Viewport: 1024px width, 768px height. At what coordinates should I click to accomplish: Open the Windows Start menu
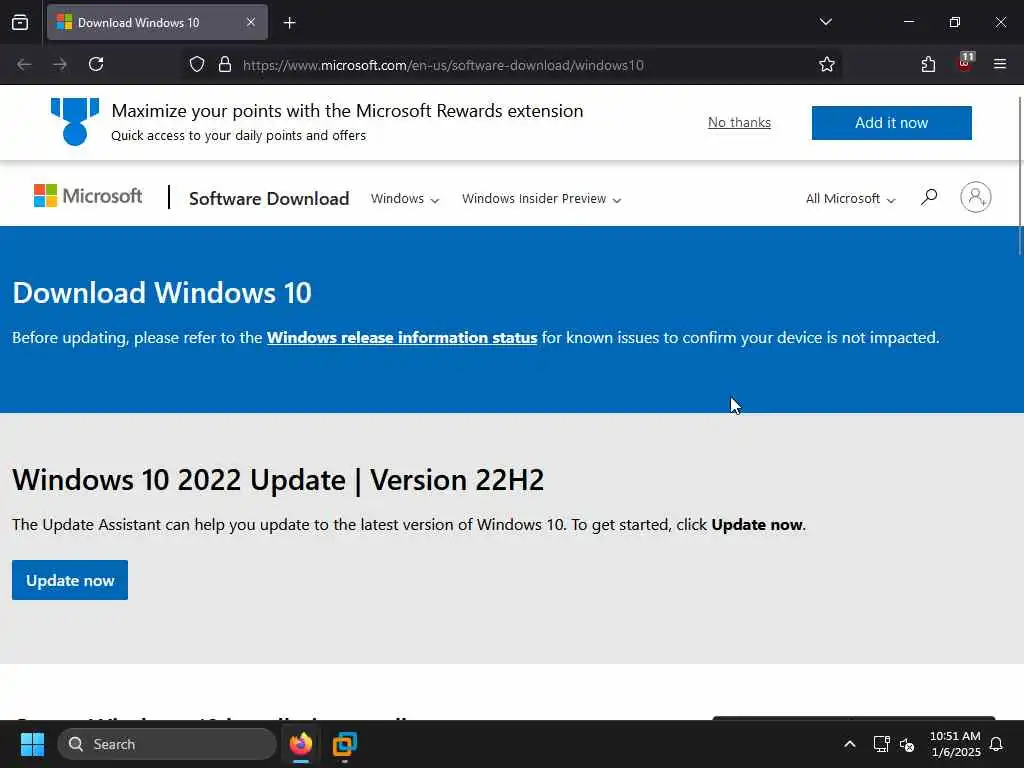tap(32, 744)
